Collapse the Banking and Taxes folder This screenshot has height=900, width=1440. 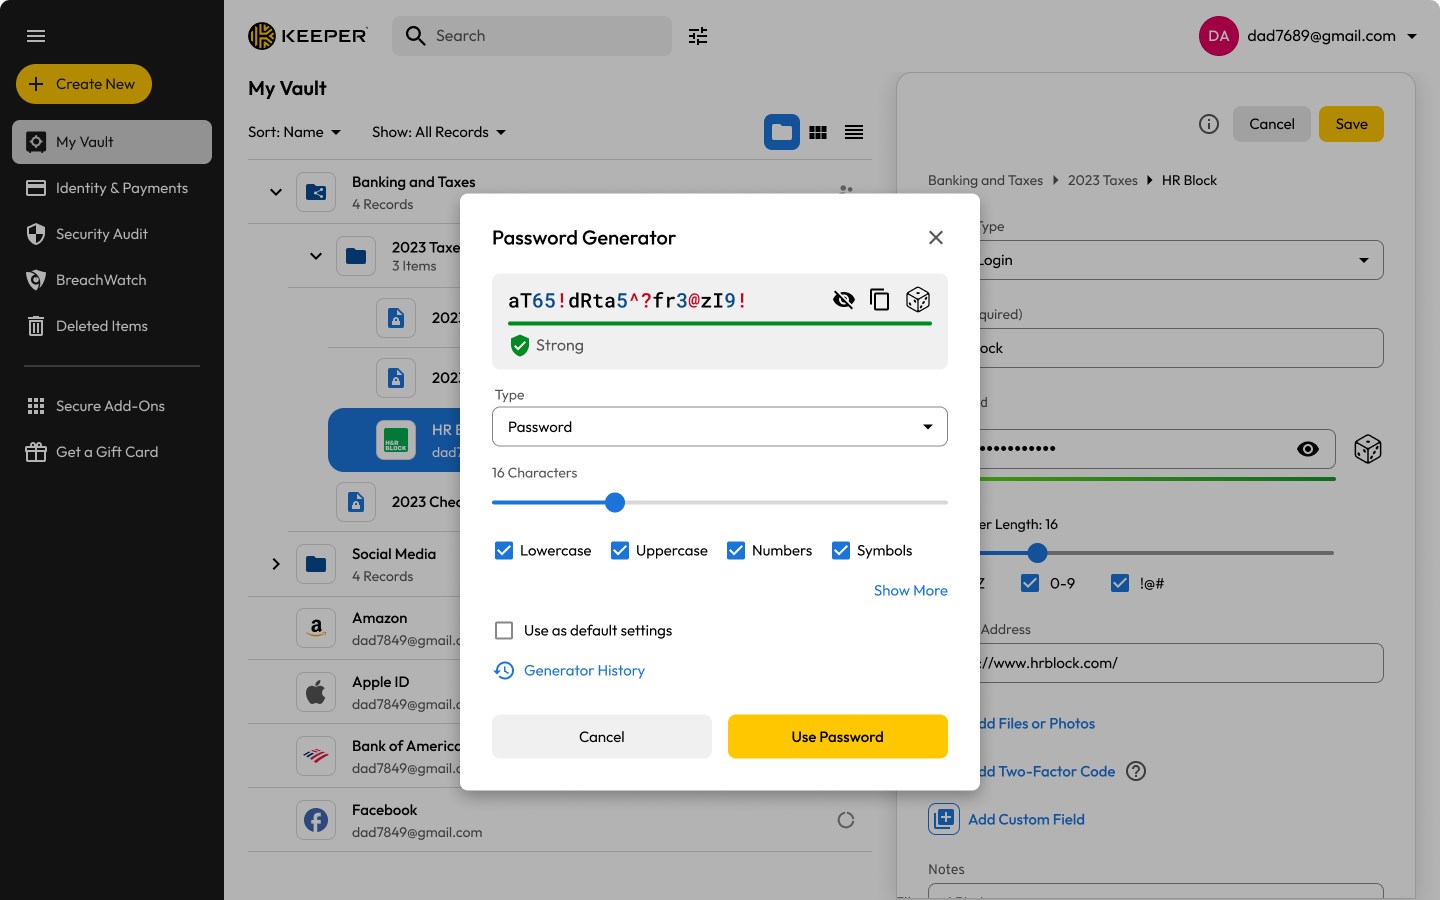[276, 192]
